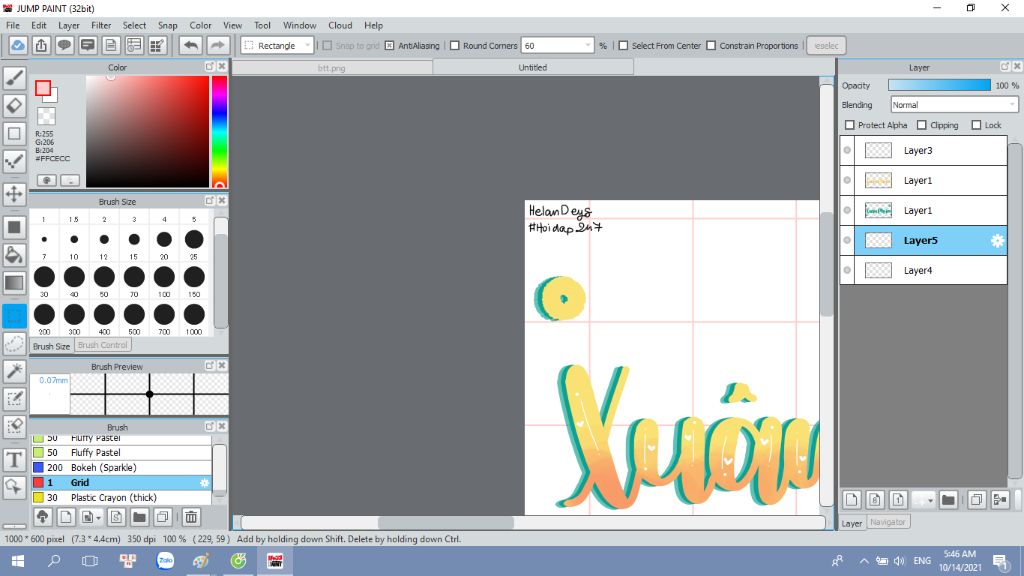Select the Bokeh (Sparkle) brush
The height and width of the screenshot is (576, 1024).
coord(121,468)
